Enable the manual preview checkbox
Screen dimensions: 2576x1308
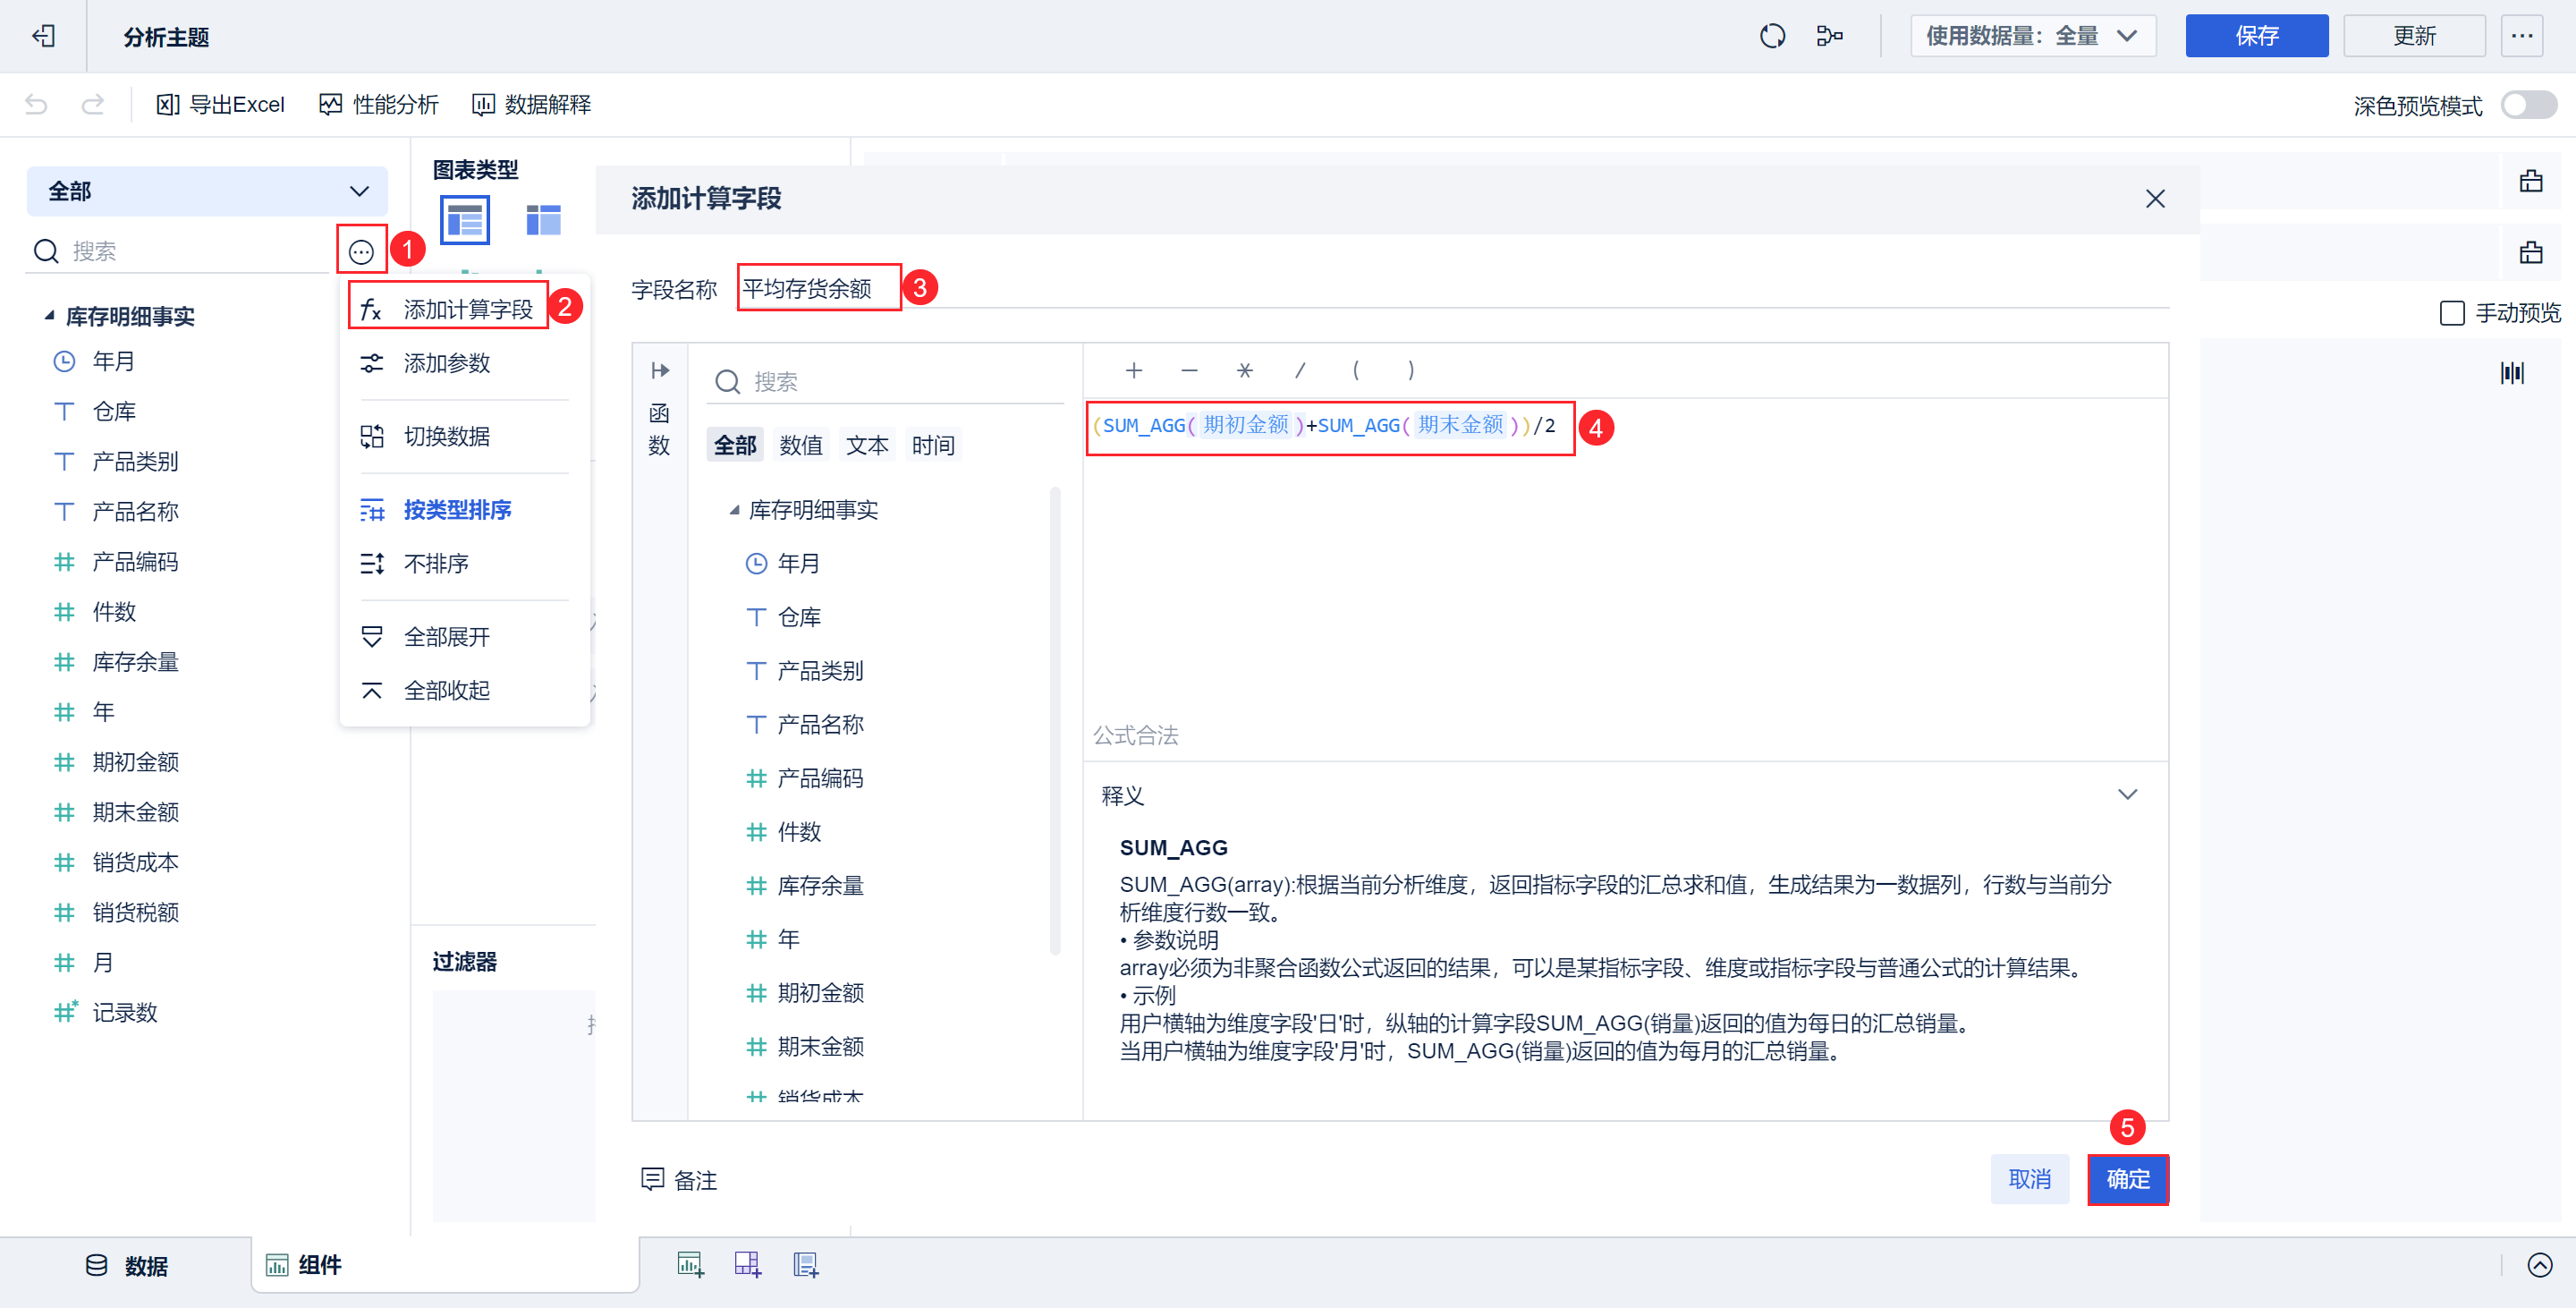pyautogui.click(x=2451, y=313)
